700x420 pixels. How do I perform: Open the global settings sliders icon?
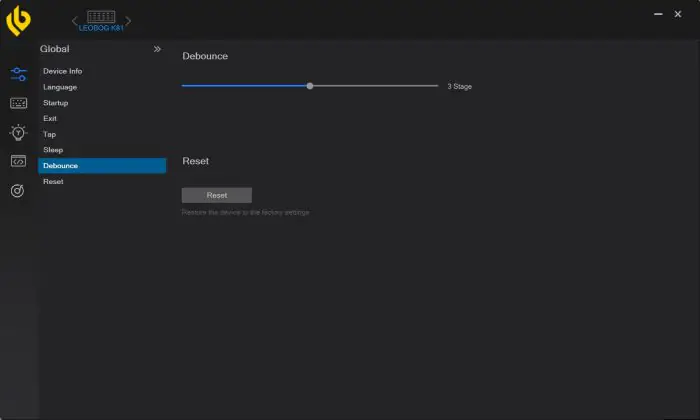point(18,74)
